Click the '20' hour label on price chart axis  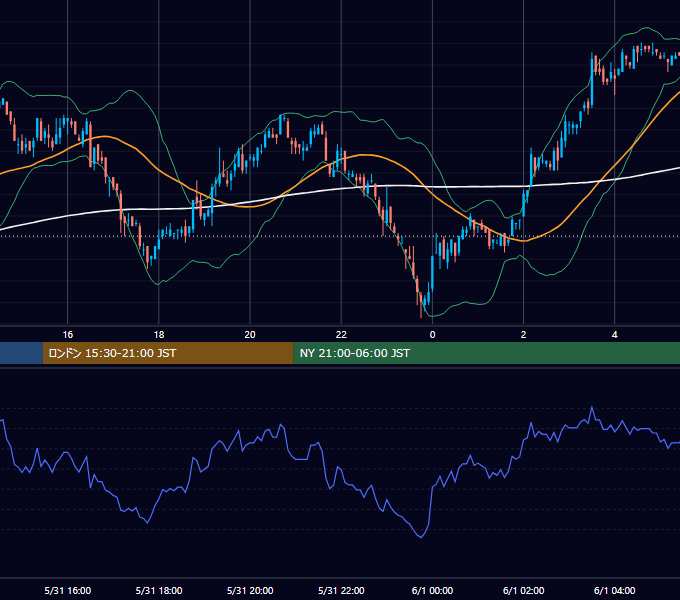coord(250,335)
